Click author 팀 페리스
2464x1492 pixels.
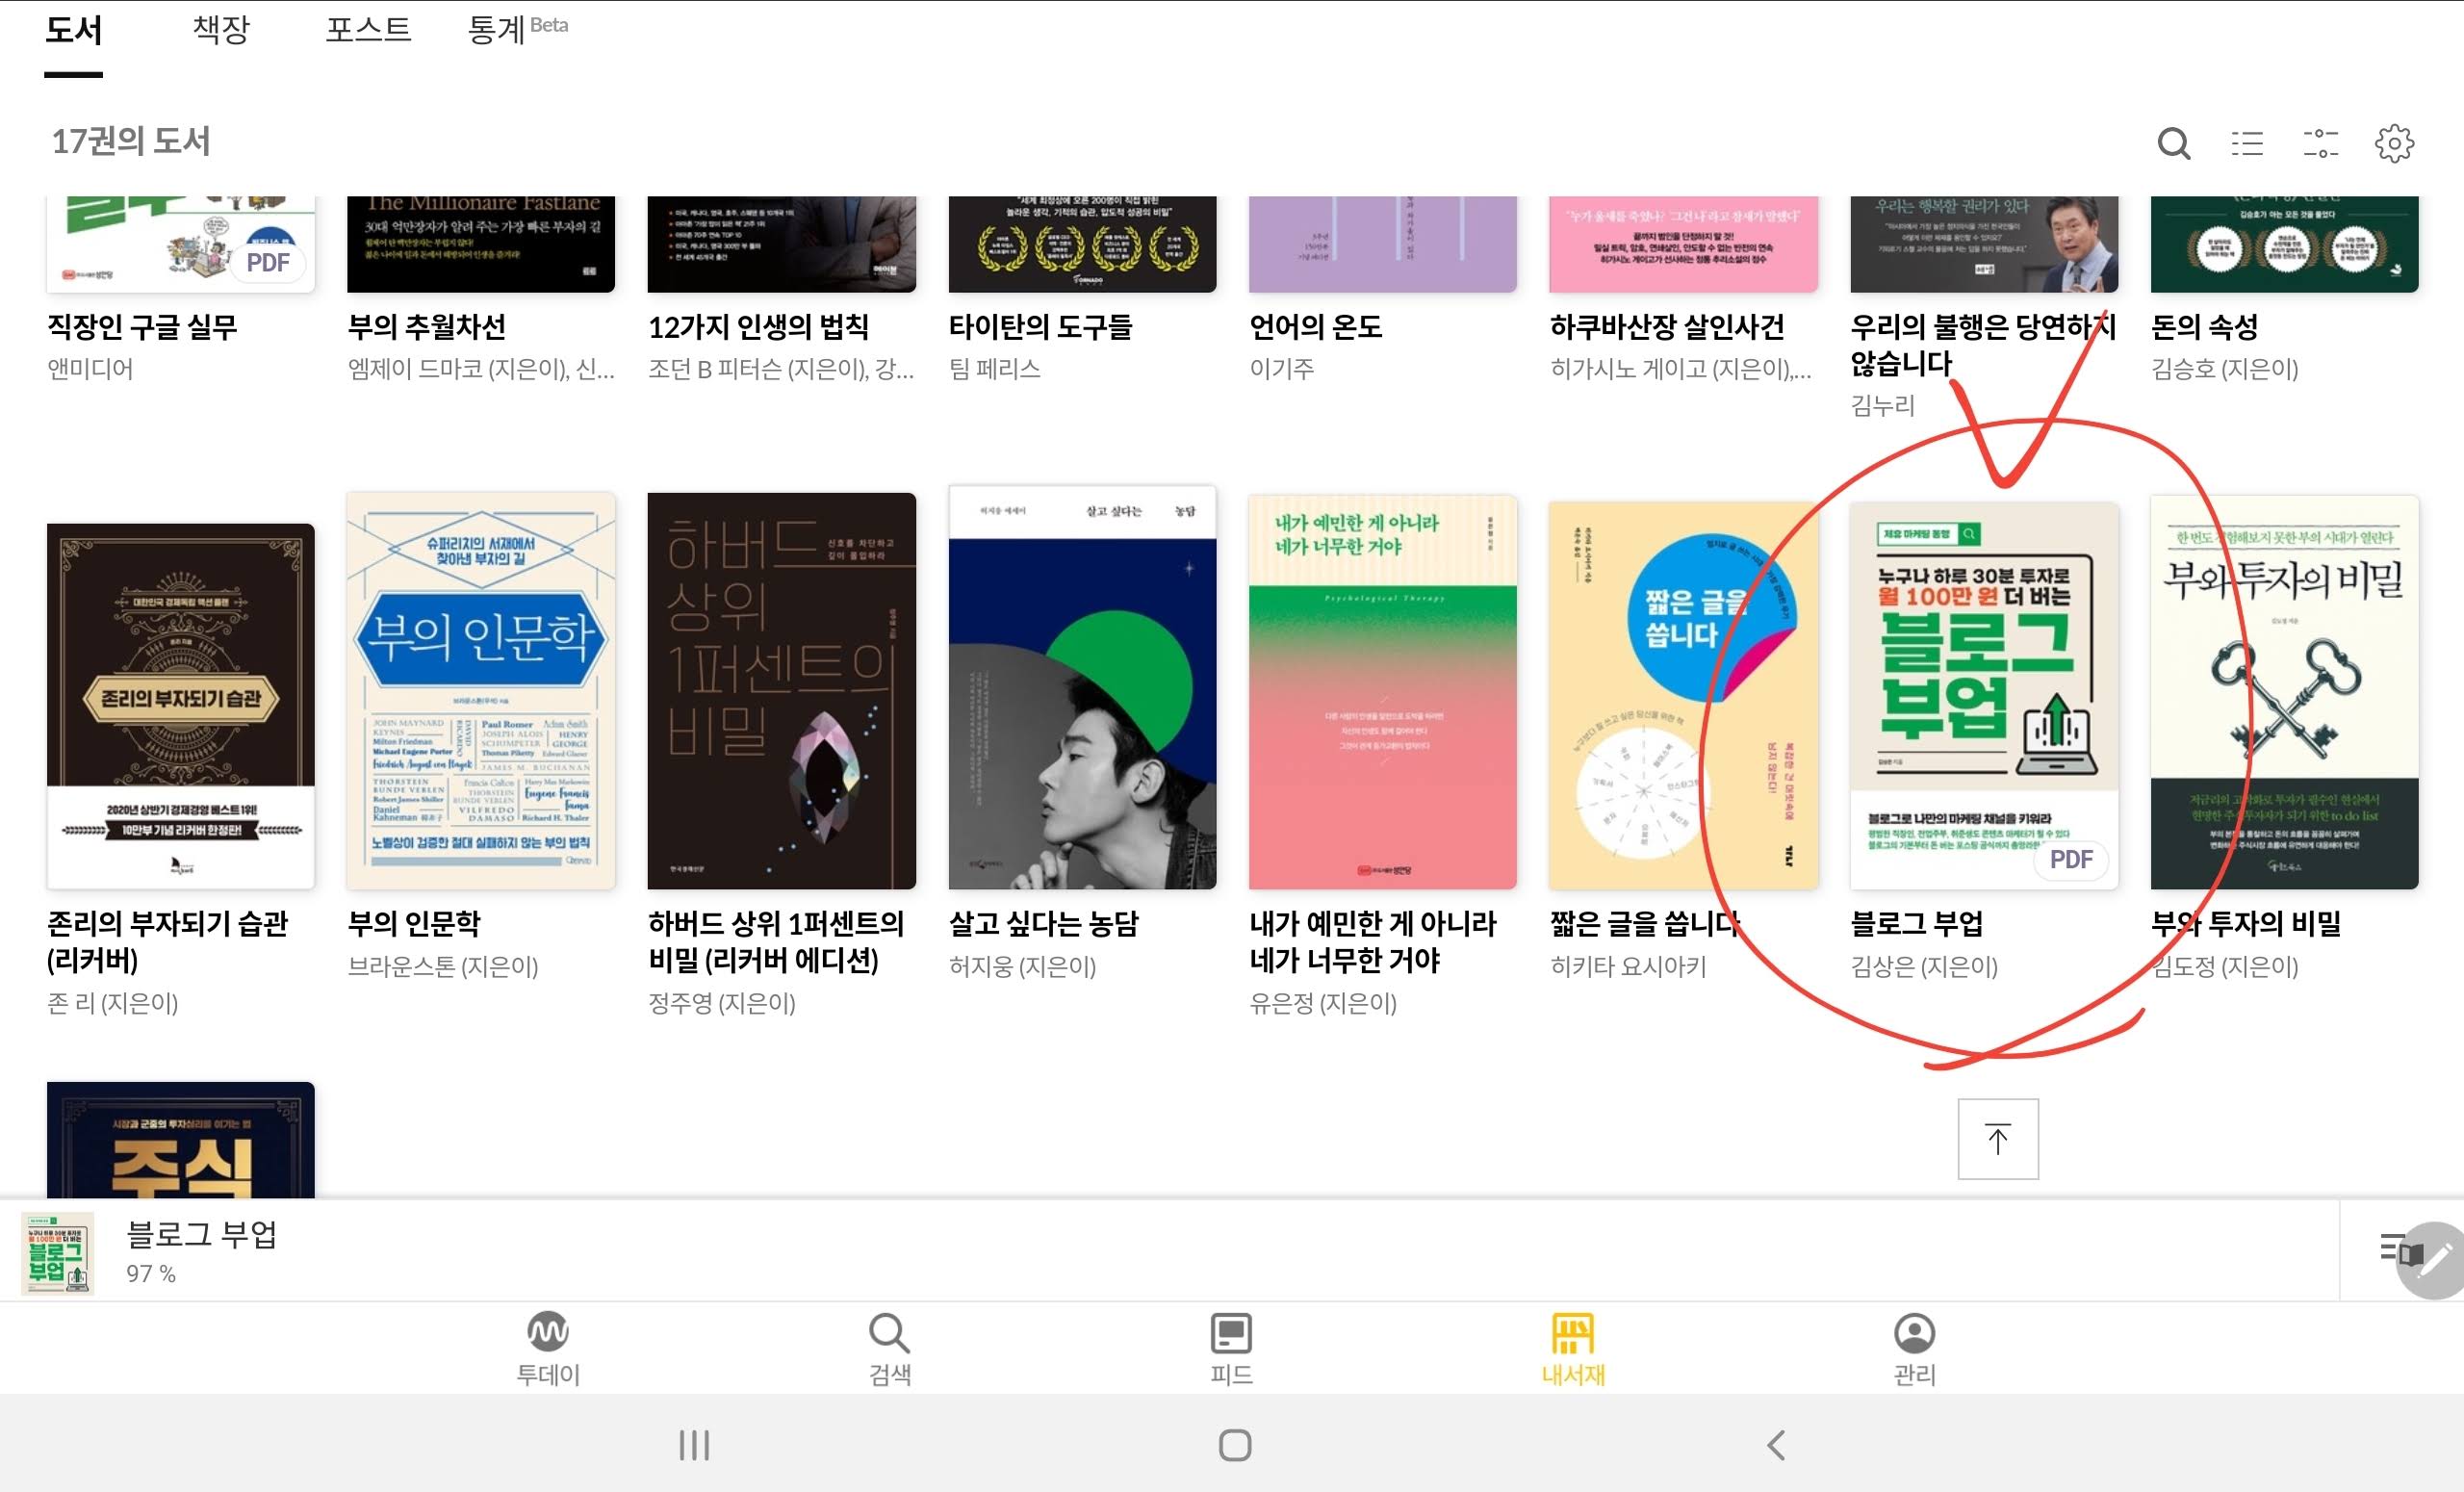994,369
